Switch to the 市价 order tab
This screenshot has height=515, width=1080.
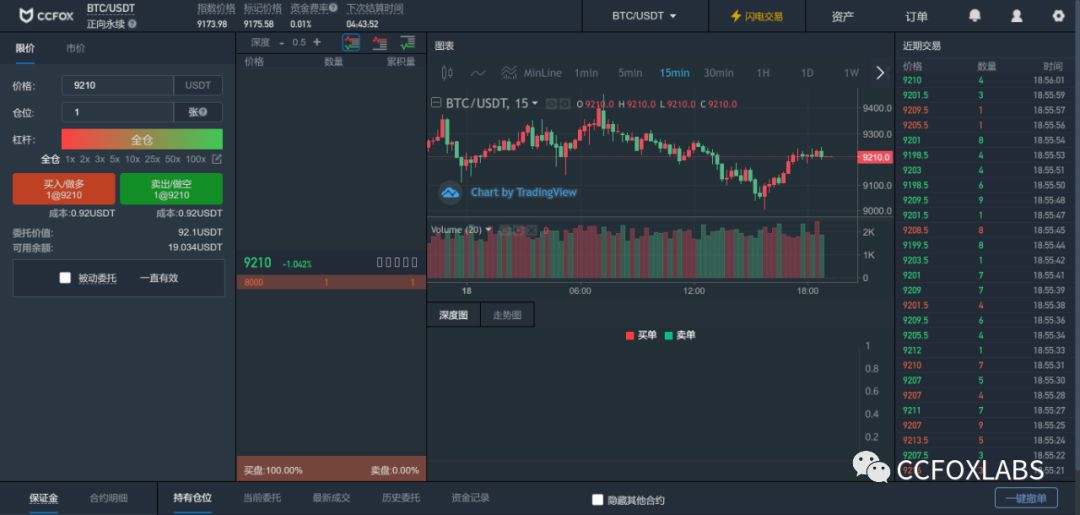[76, 49]
